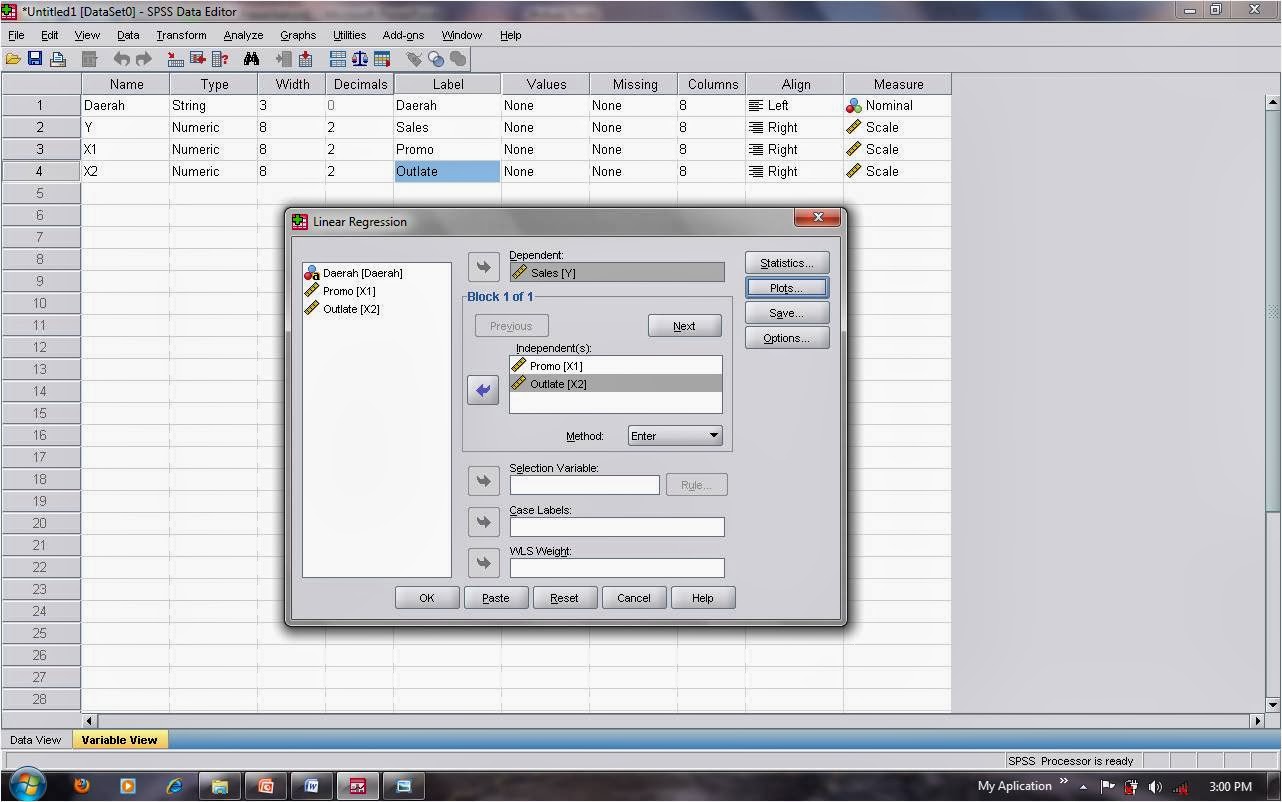Click the Print toolbar icon
Image resolution: width=1282 pixels, height=802 pixels.
pyautogui.click(x=58, y=59)
